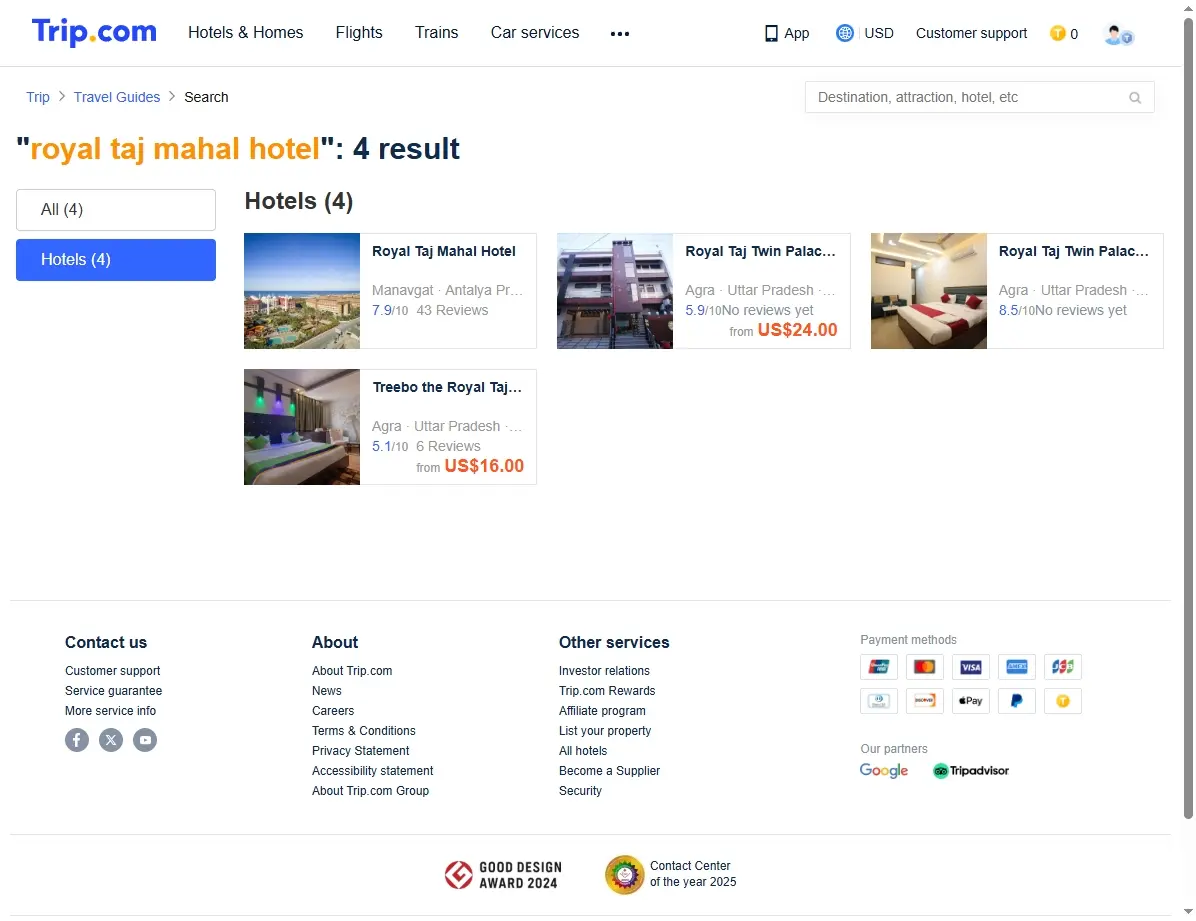Screen dimensions: 1196x921
Task: Open Terms & Conditions link
Action: pos(364,731)
